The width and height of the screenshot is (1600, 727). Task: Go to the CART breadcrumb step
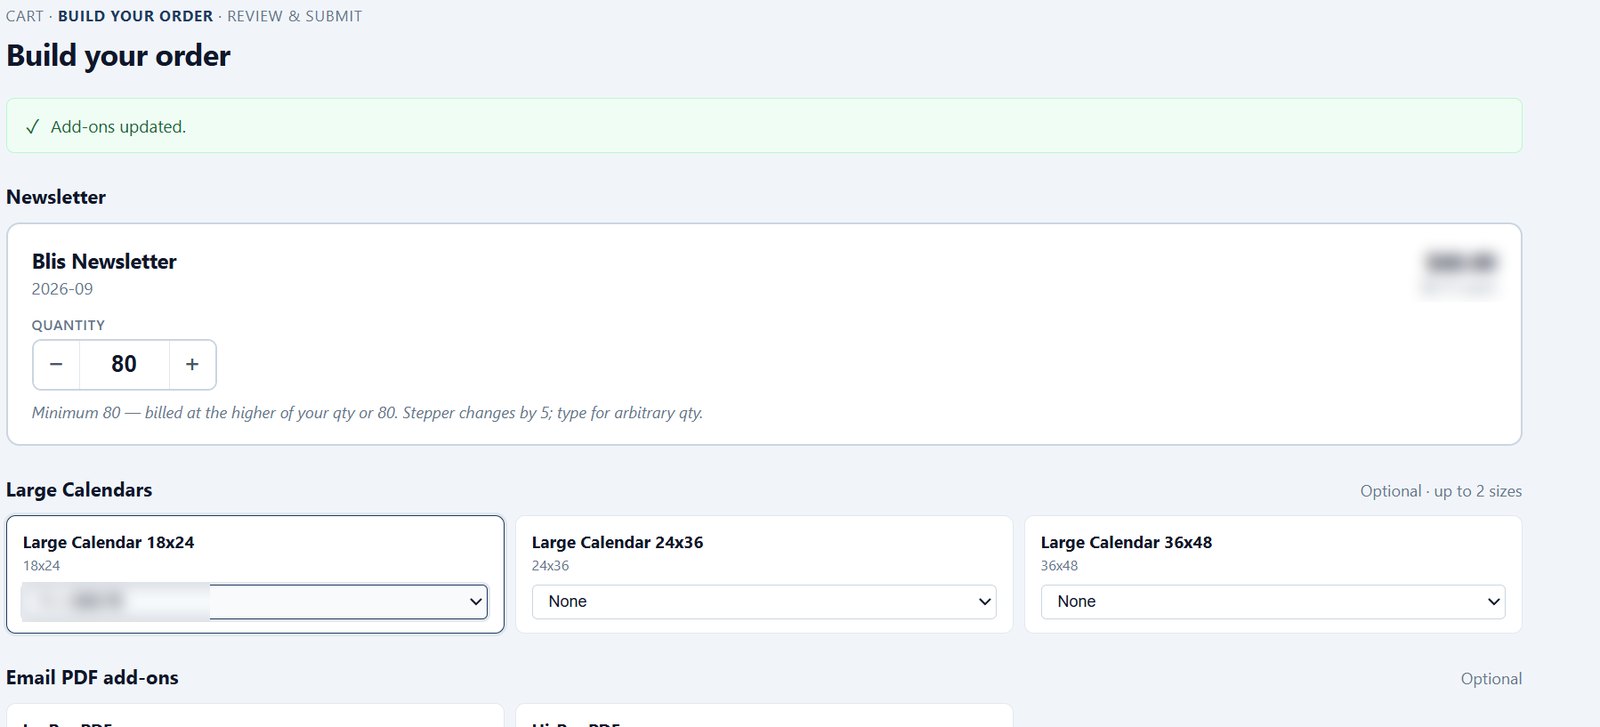click(x=25, y=16)
